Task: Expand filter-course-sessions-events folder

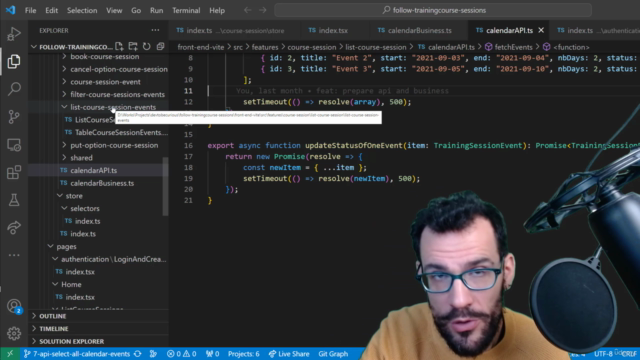Action: point(113,94)
